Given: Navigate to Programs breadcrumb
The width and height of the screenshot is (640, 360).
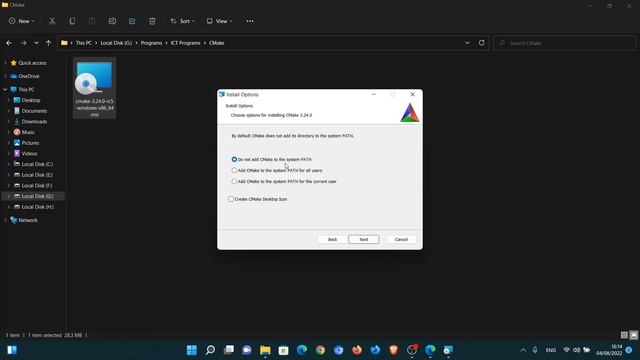Looking at the screenshot, I should [x=151, y=43].
